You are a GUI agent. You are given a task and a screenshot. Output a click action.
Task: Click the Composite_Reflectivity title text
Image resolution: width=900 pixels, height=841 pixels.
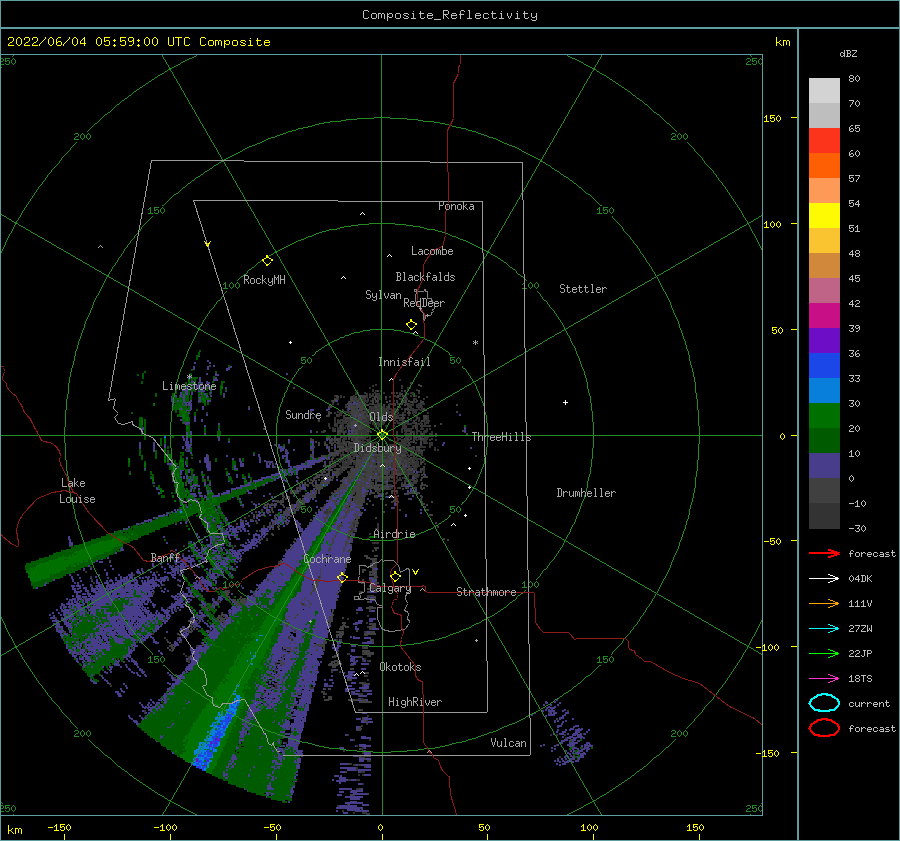(450, 15)
